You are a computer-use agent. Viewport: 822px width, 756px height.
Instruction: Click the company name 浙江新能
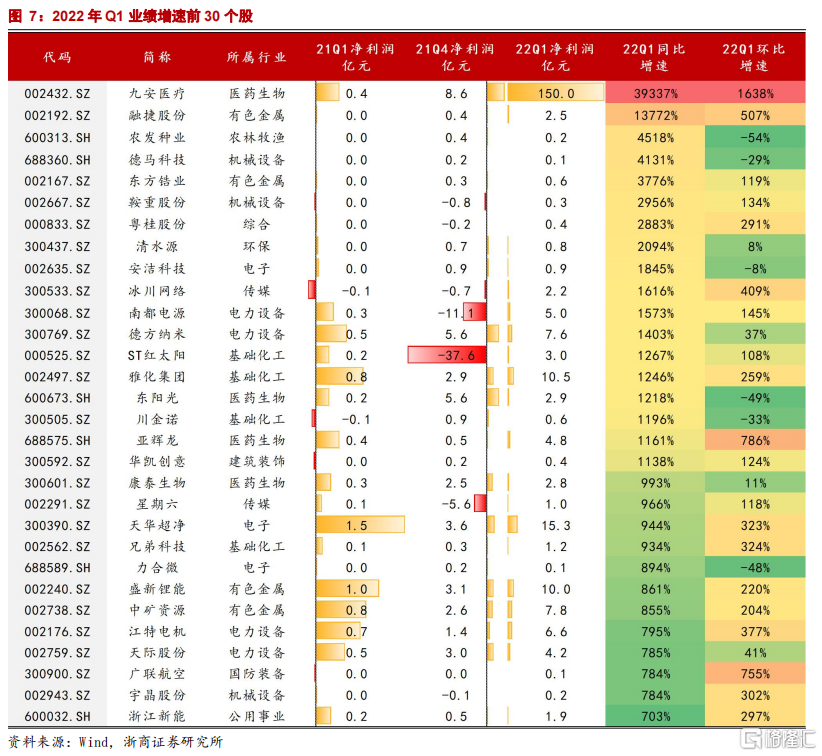coord(157,716)
